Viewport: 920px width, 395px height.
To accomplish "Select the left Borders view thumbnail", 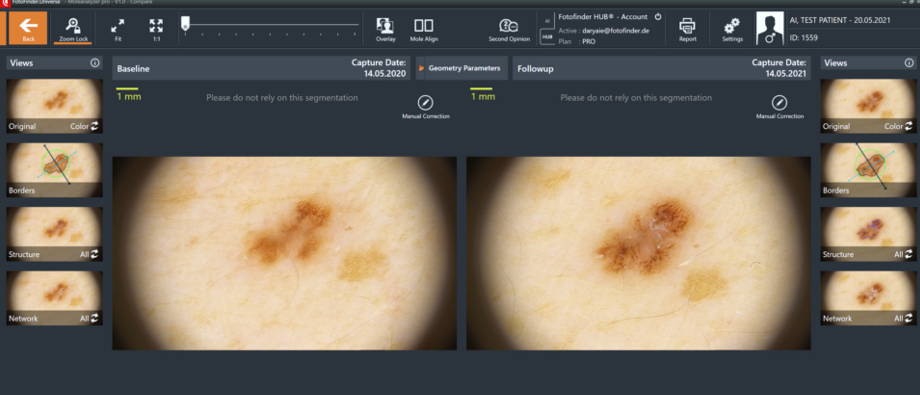I will point(55,170).
